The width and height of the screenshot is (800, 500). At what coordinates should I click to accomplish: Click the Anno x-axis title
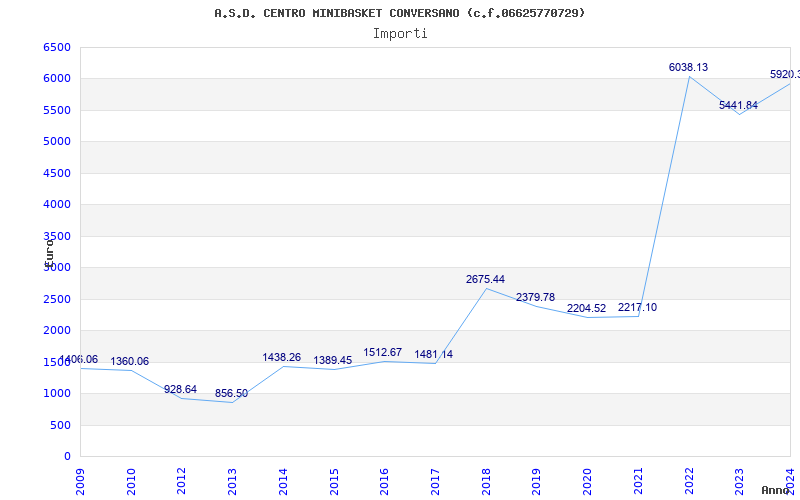(x=776, y=490)
